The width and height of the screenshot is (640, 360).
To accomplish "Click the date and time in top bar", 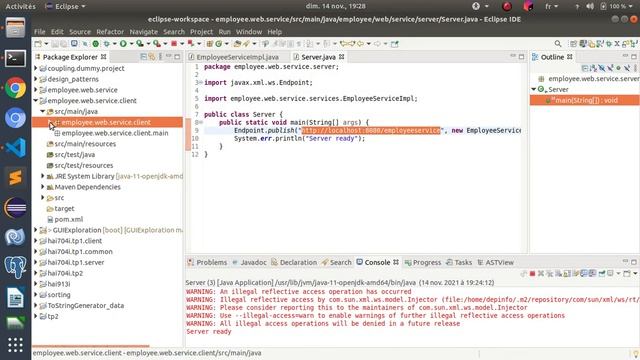I will [x=336, y=6].
